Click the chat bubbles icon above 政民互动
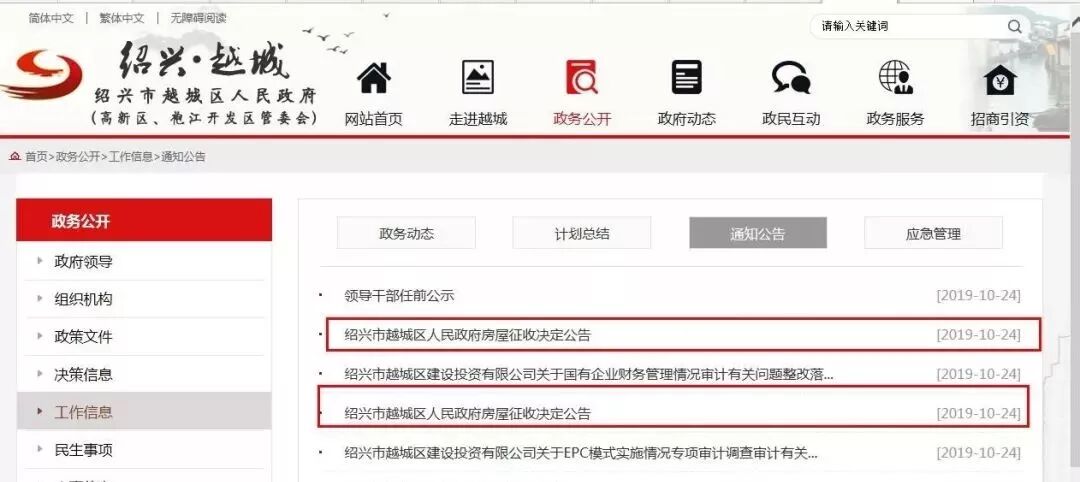 coord(791,77)
